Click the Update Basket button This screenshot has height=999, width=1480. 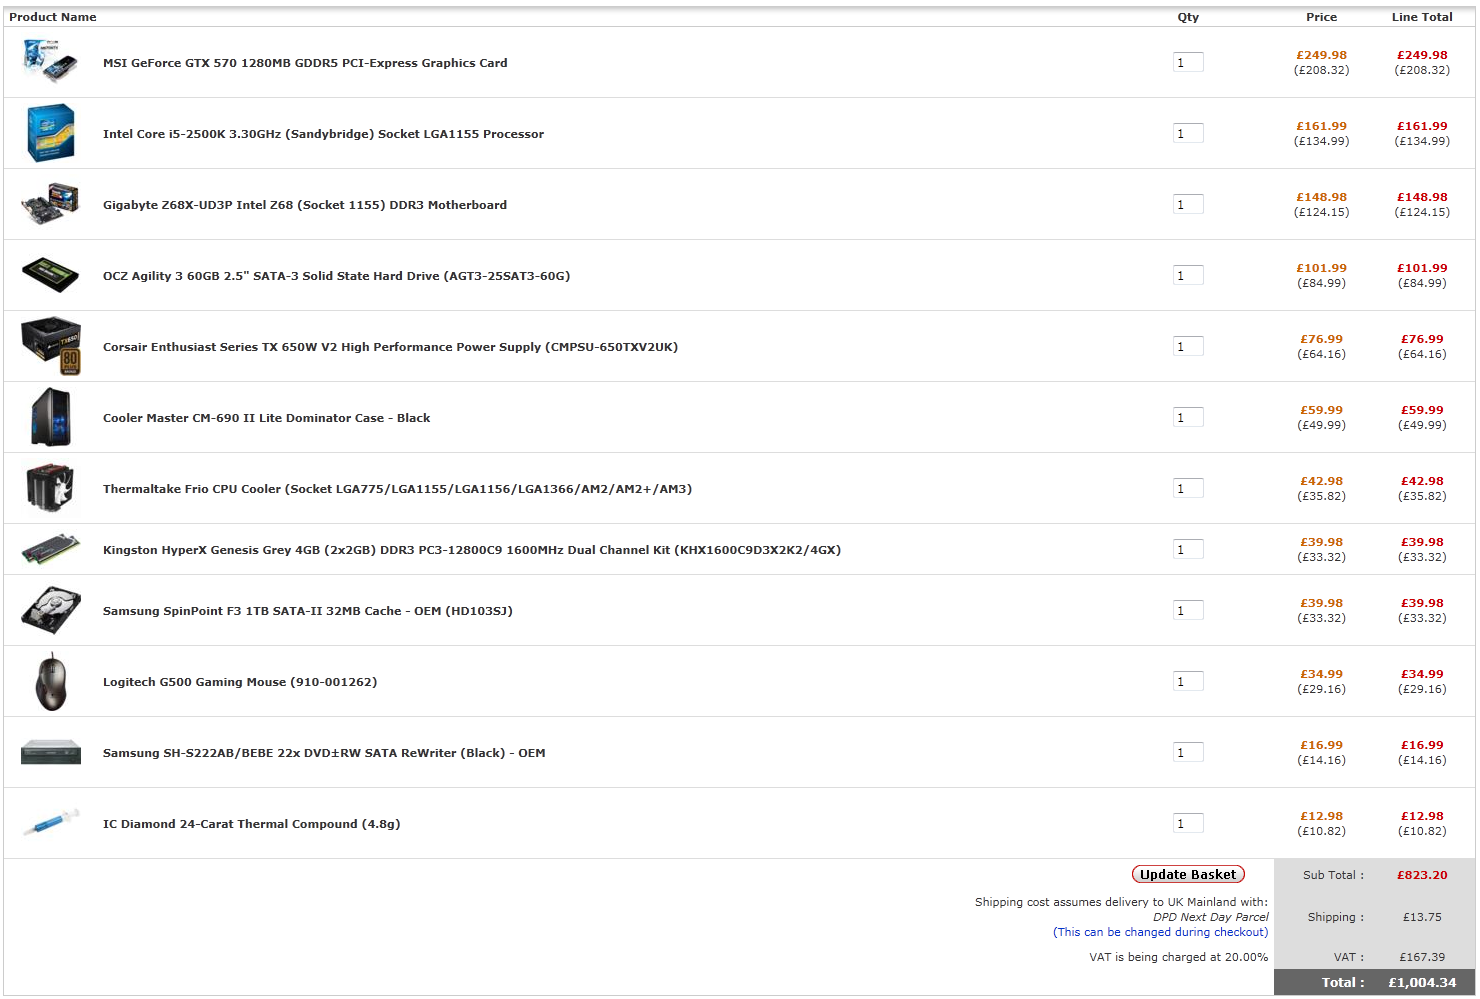point(1188,874)
